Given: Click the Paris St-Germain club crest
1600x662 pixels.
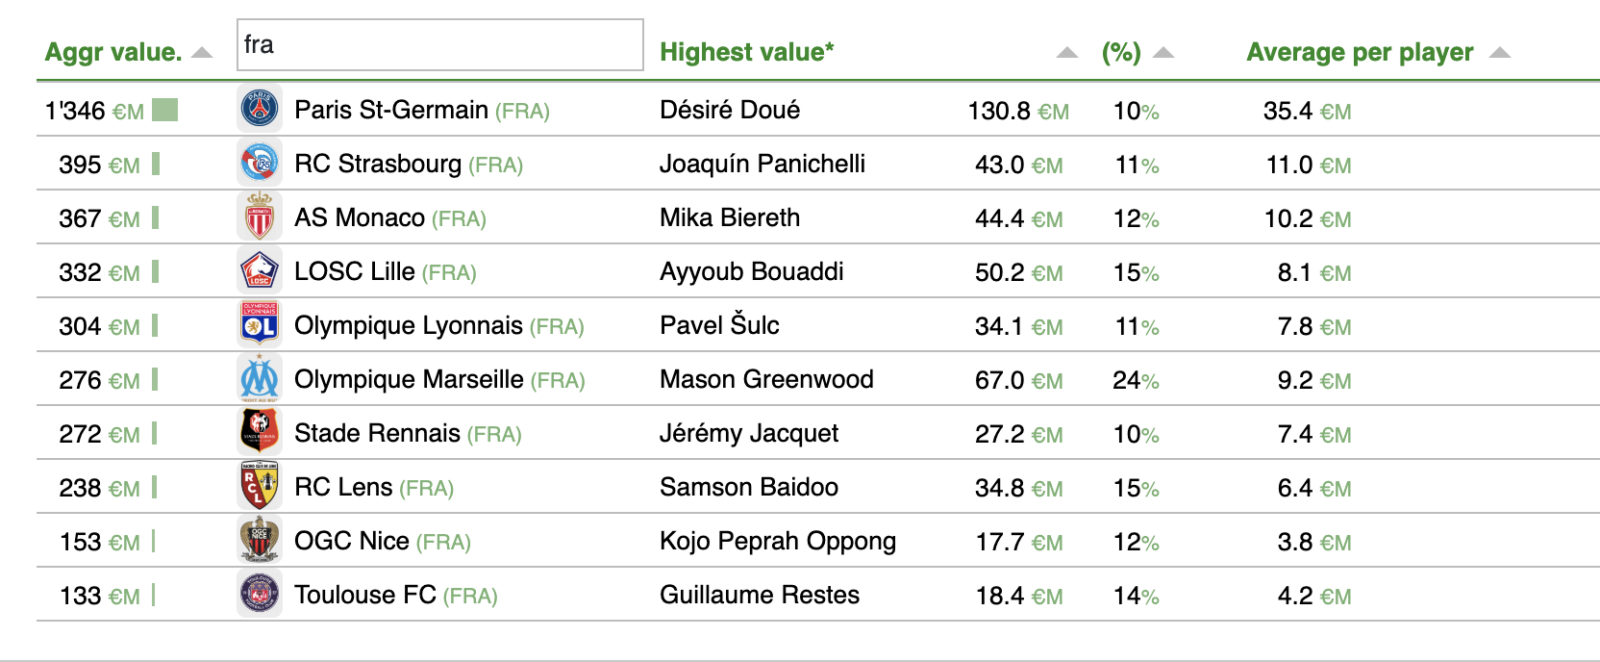Looking at the screenshot, I should pyautogui.click(x=260, y=109).
